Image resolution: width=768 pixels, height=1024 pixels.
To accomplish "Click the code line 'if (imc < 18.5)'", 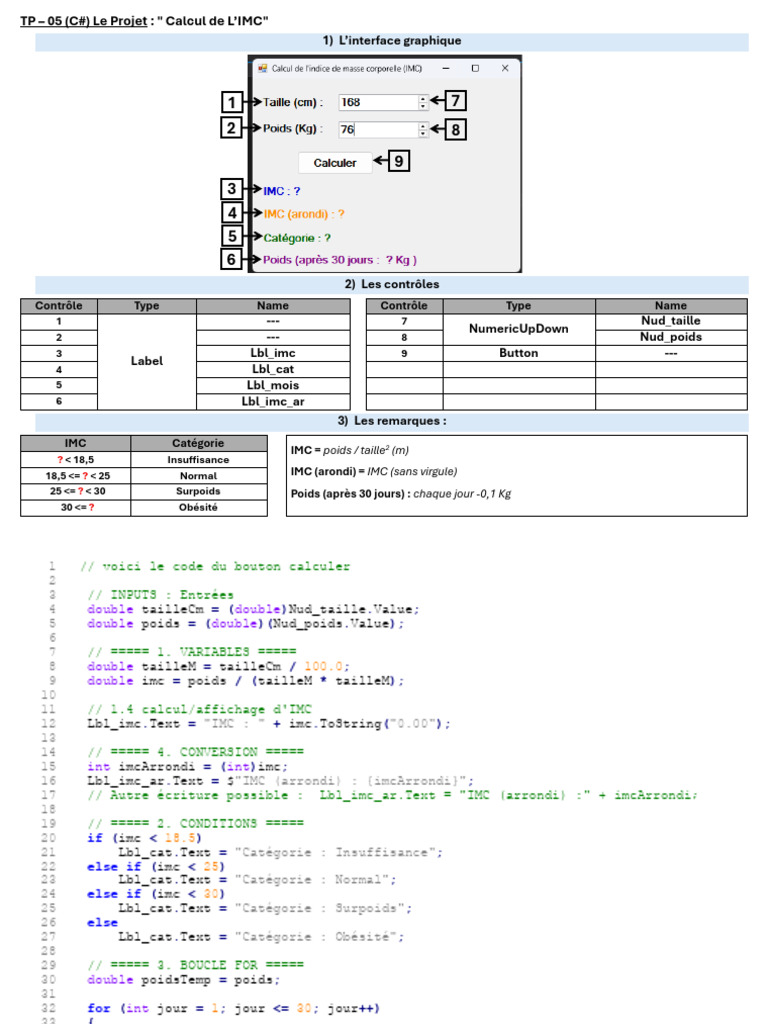I will click(144, 837).
